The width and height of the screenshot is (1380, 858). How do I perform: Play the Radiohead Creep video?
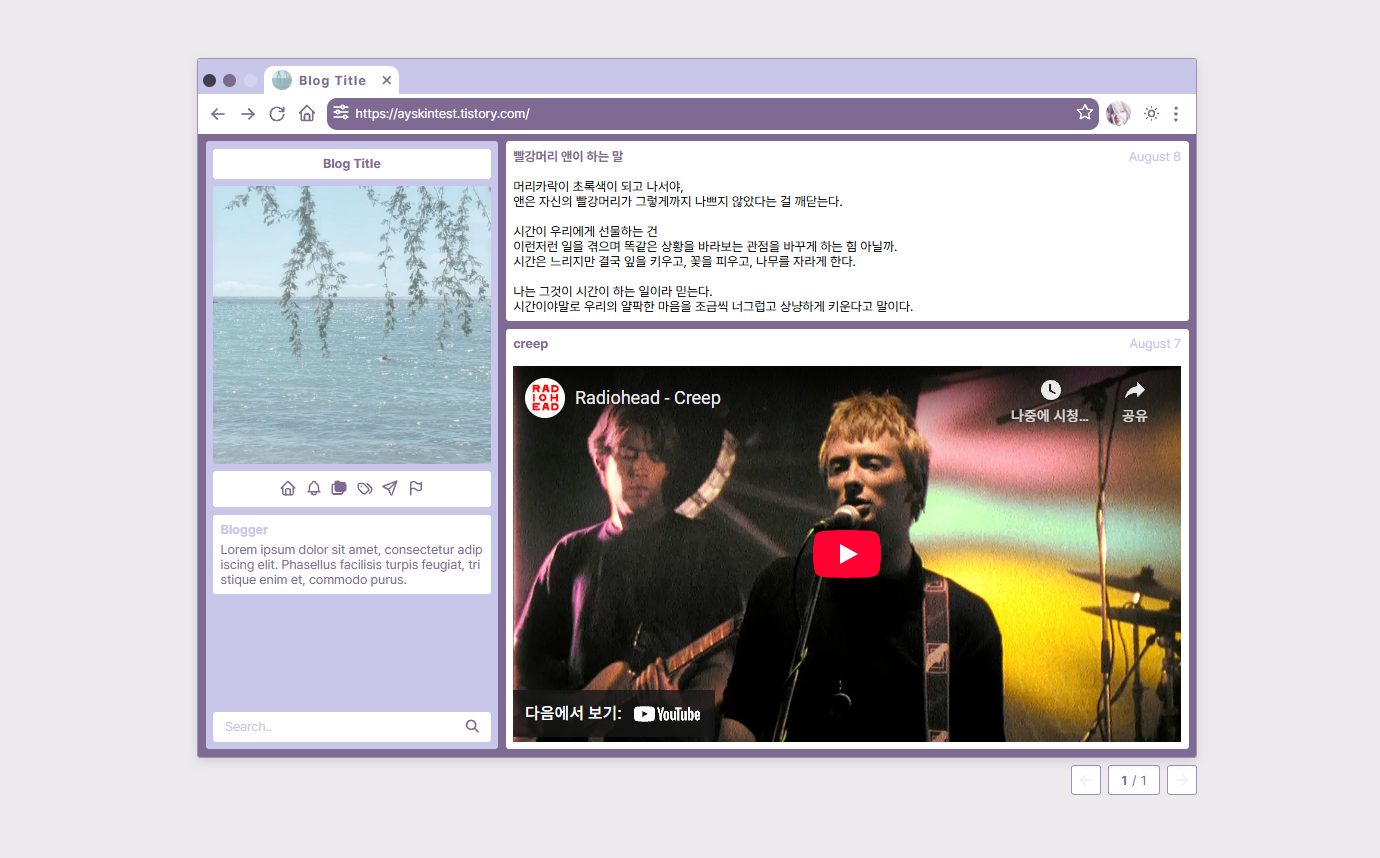coord(847,554)
